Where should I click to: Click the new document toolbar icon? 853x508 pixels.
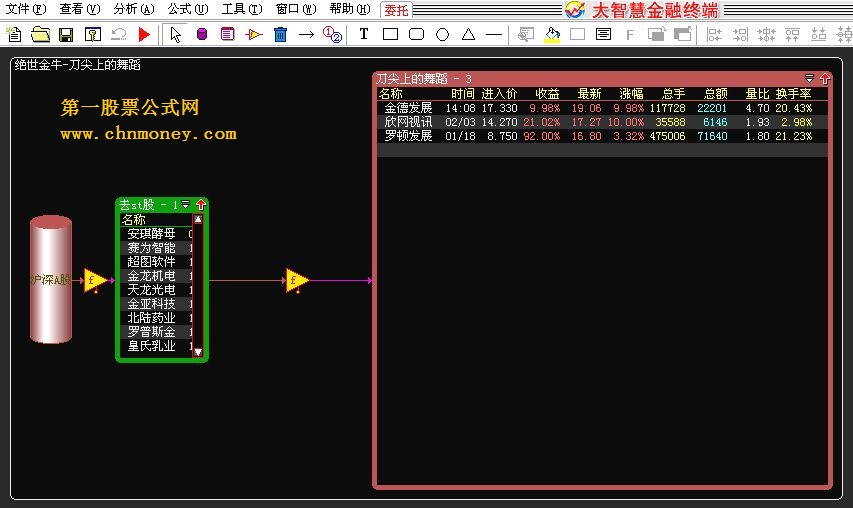(14, 35)
